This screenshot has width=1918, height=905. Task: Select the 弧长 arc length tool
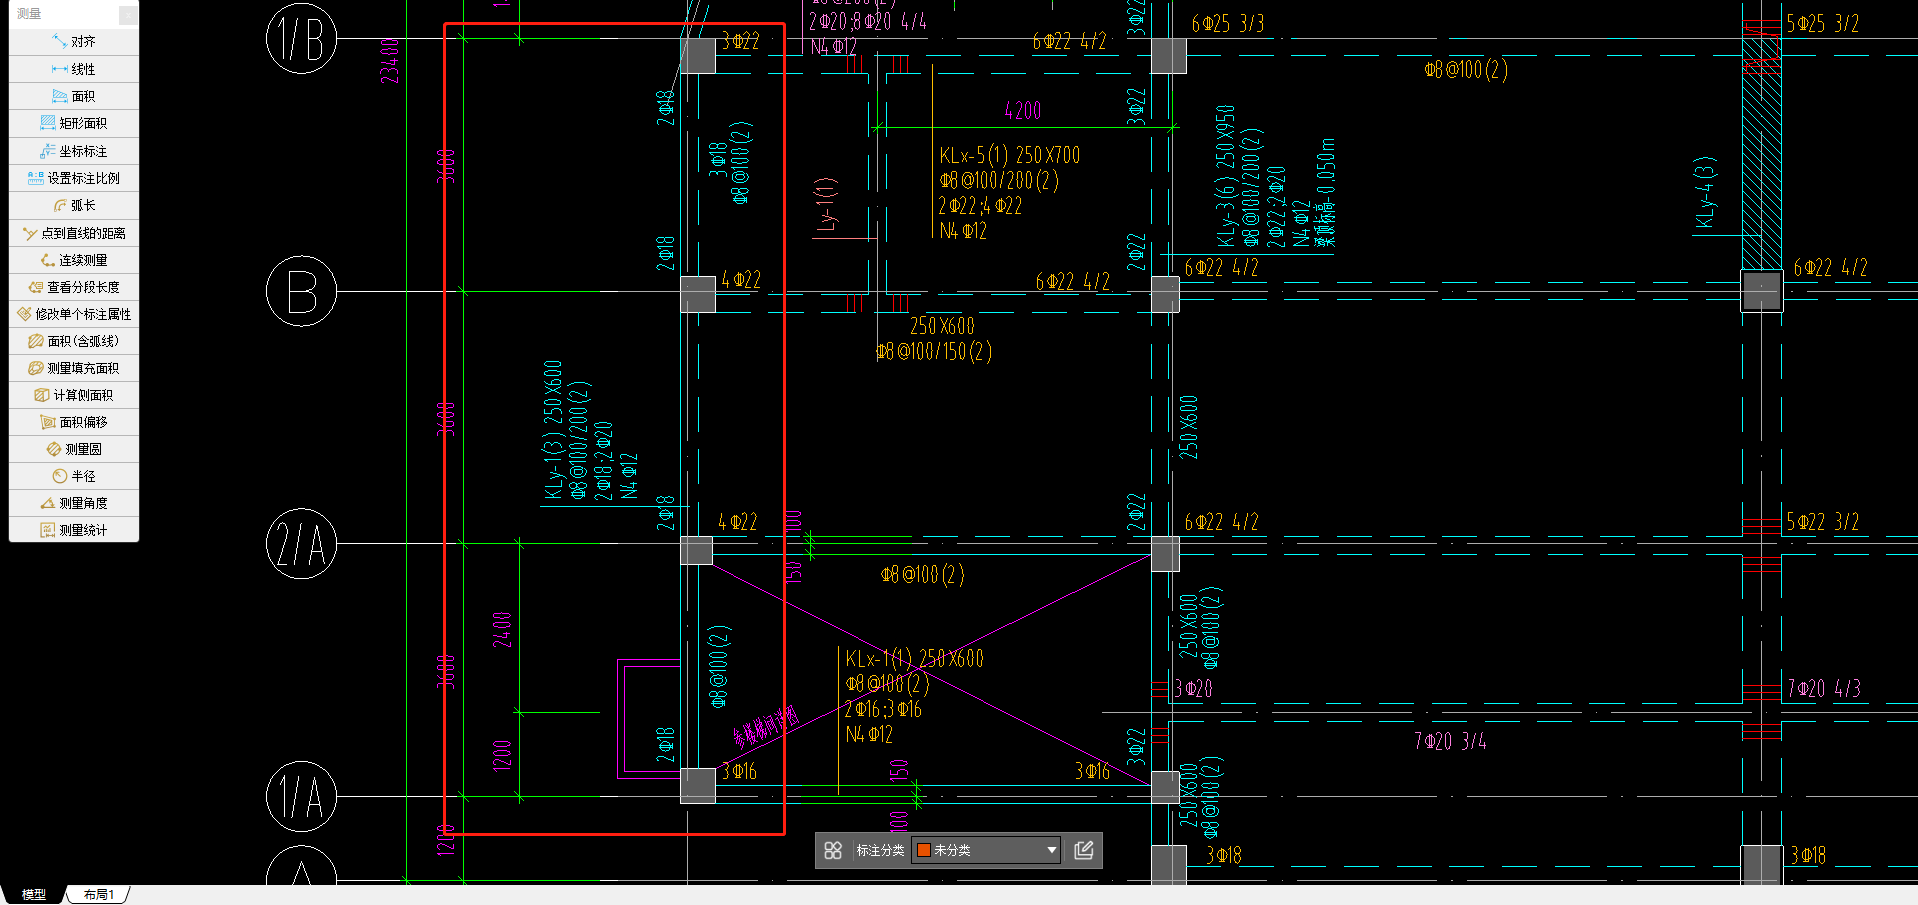click(74, 205)
